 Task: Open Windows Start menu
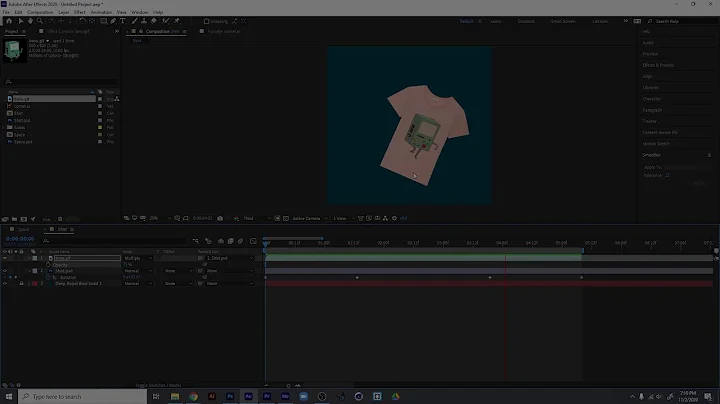(x=9, y=396)
